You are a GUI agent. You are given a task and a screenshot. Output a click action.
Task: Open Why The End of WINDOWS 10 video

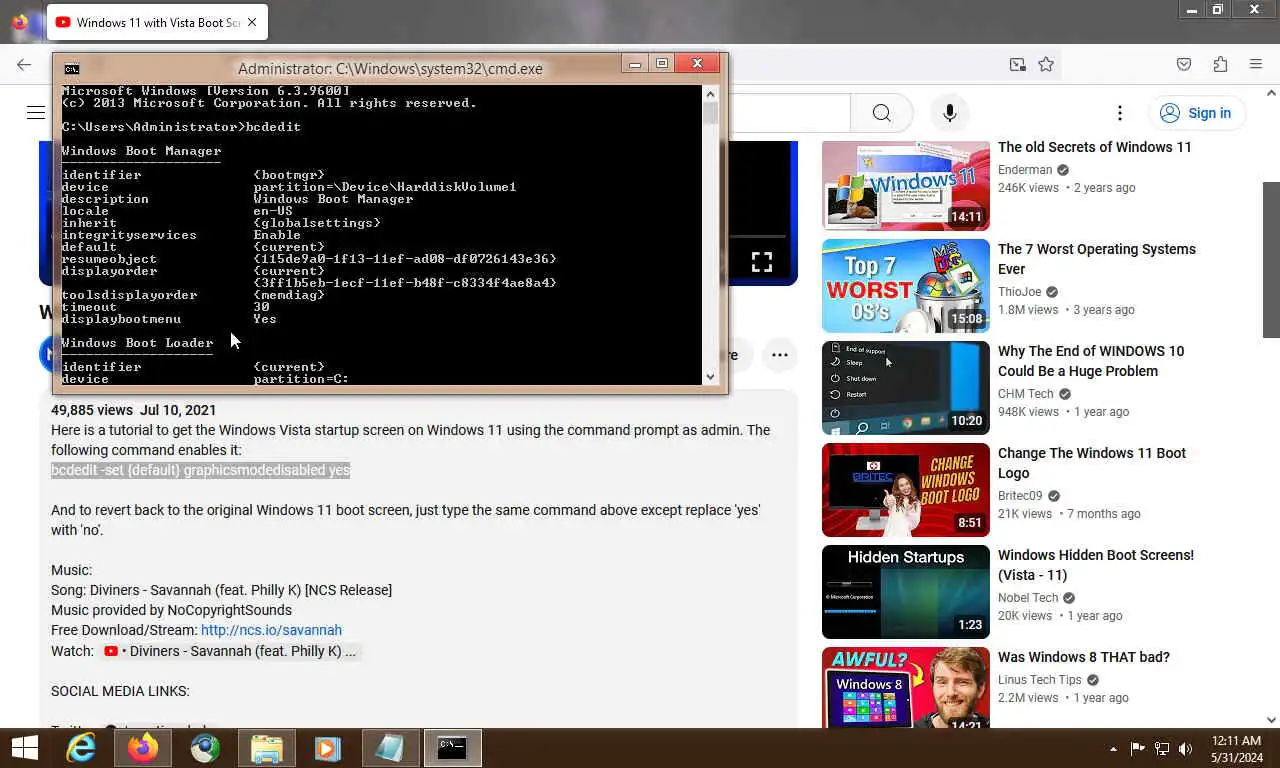(1090, 361)
